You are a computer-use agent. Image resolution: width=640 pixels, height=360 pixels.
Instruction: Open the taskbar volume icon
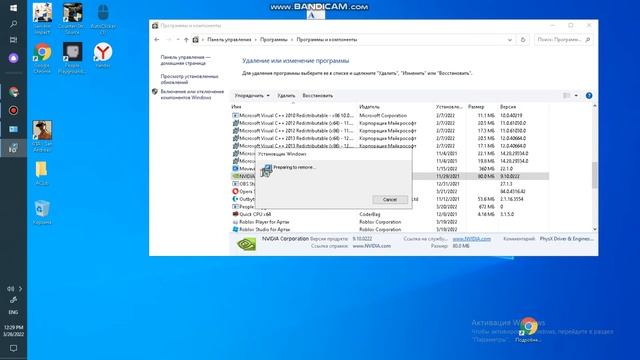10,289
